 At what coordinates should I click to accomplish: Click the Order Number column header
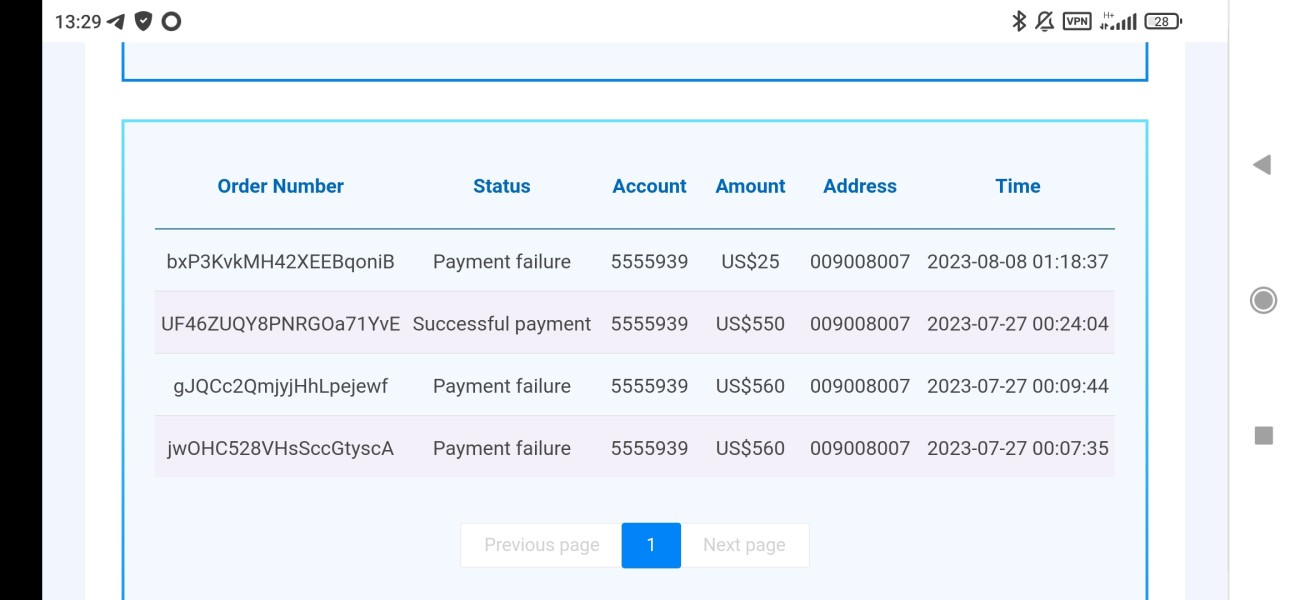click(x=280, y=186)
